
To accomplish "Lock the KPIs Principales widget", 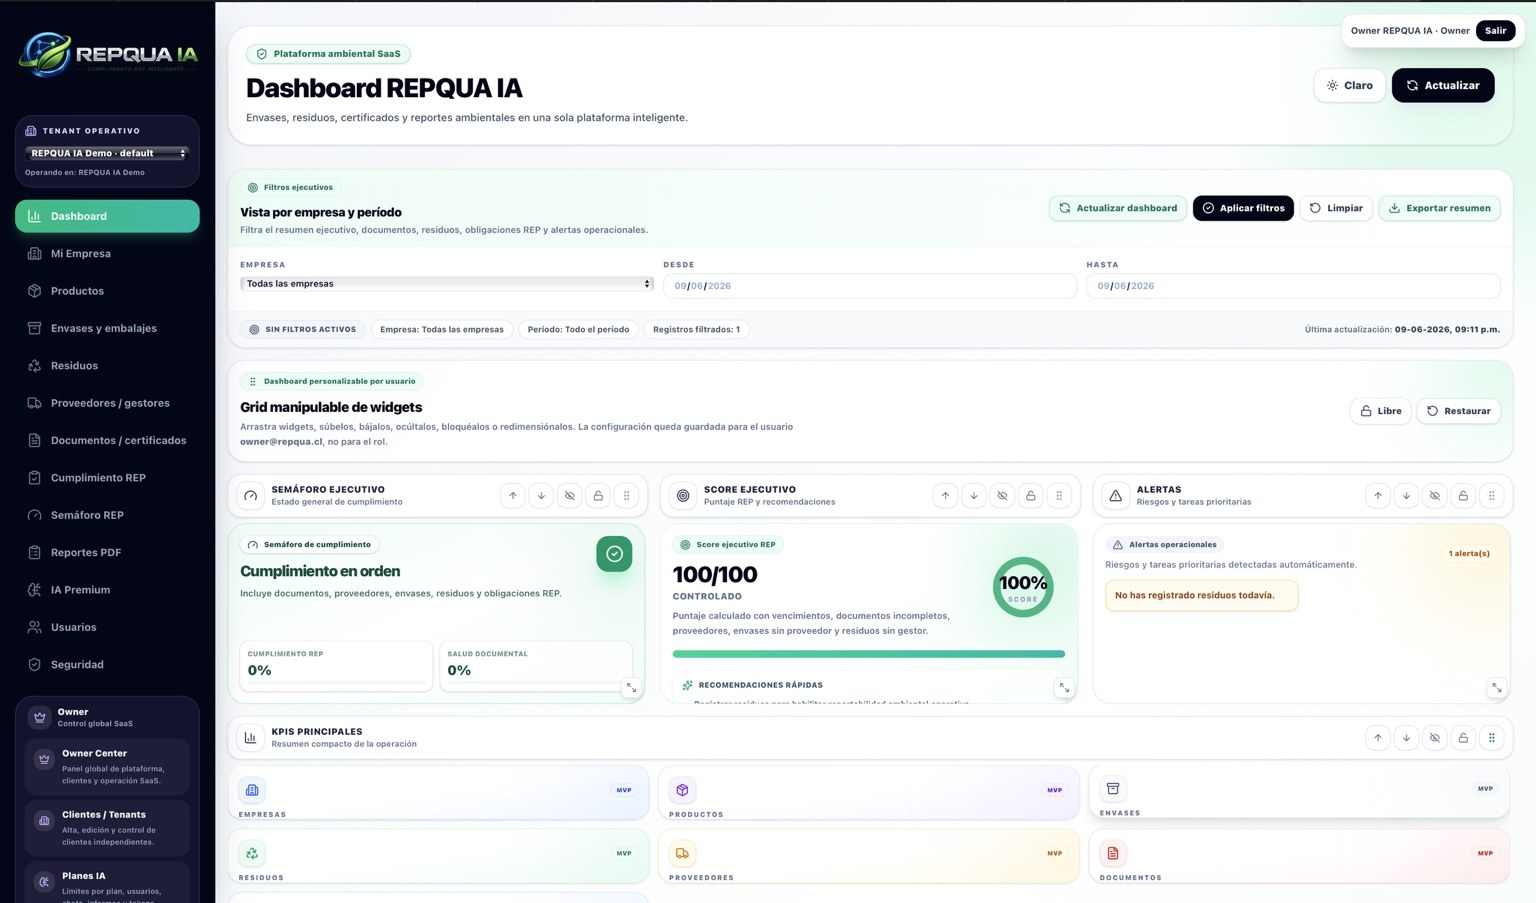I will click(1463, 738).
